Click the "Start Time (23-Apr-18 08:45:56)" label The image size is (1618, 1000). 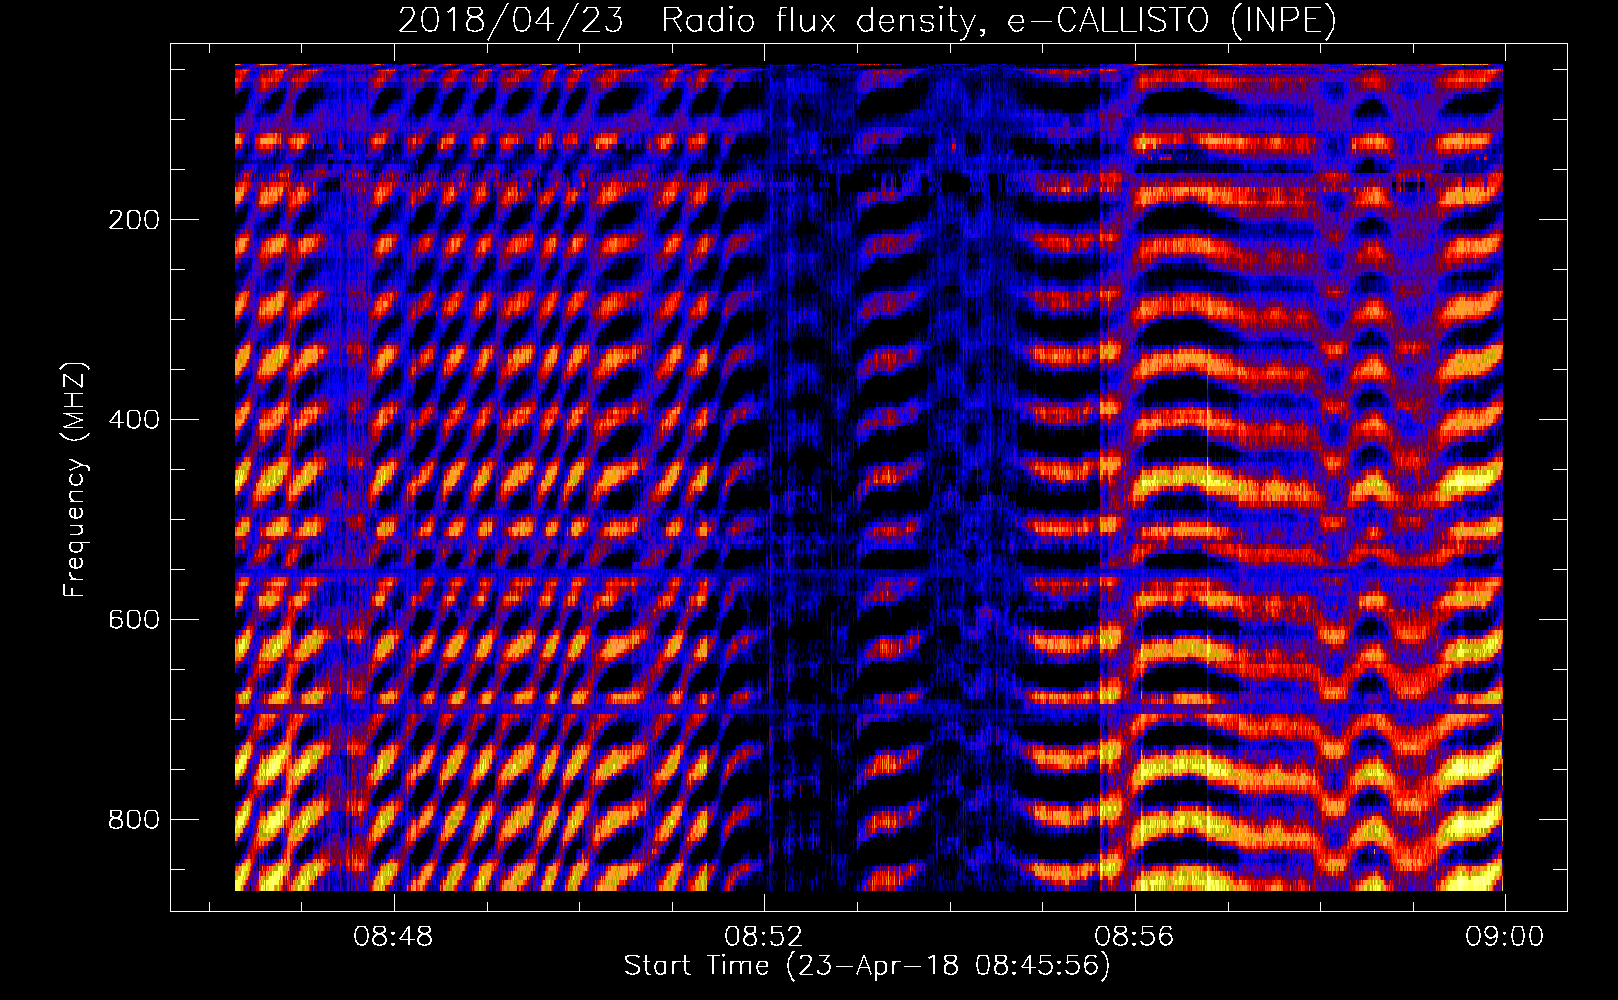[867, 966]
